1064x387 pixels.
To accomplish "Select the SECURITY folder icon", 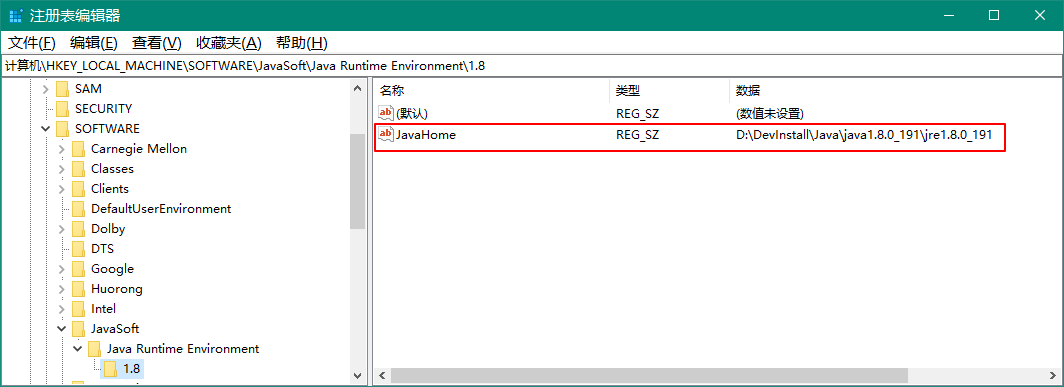I will click(x=62, y=109).
